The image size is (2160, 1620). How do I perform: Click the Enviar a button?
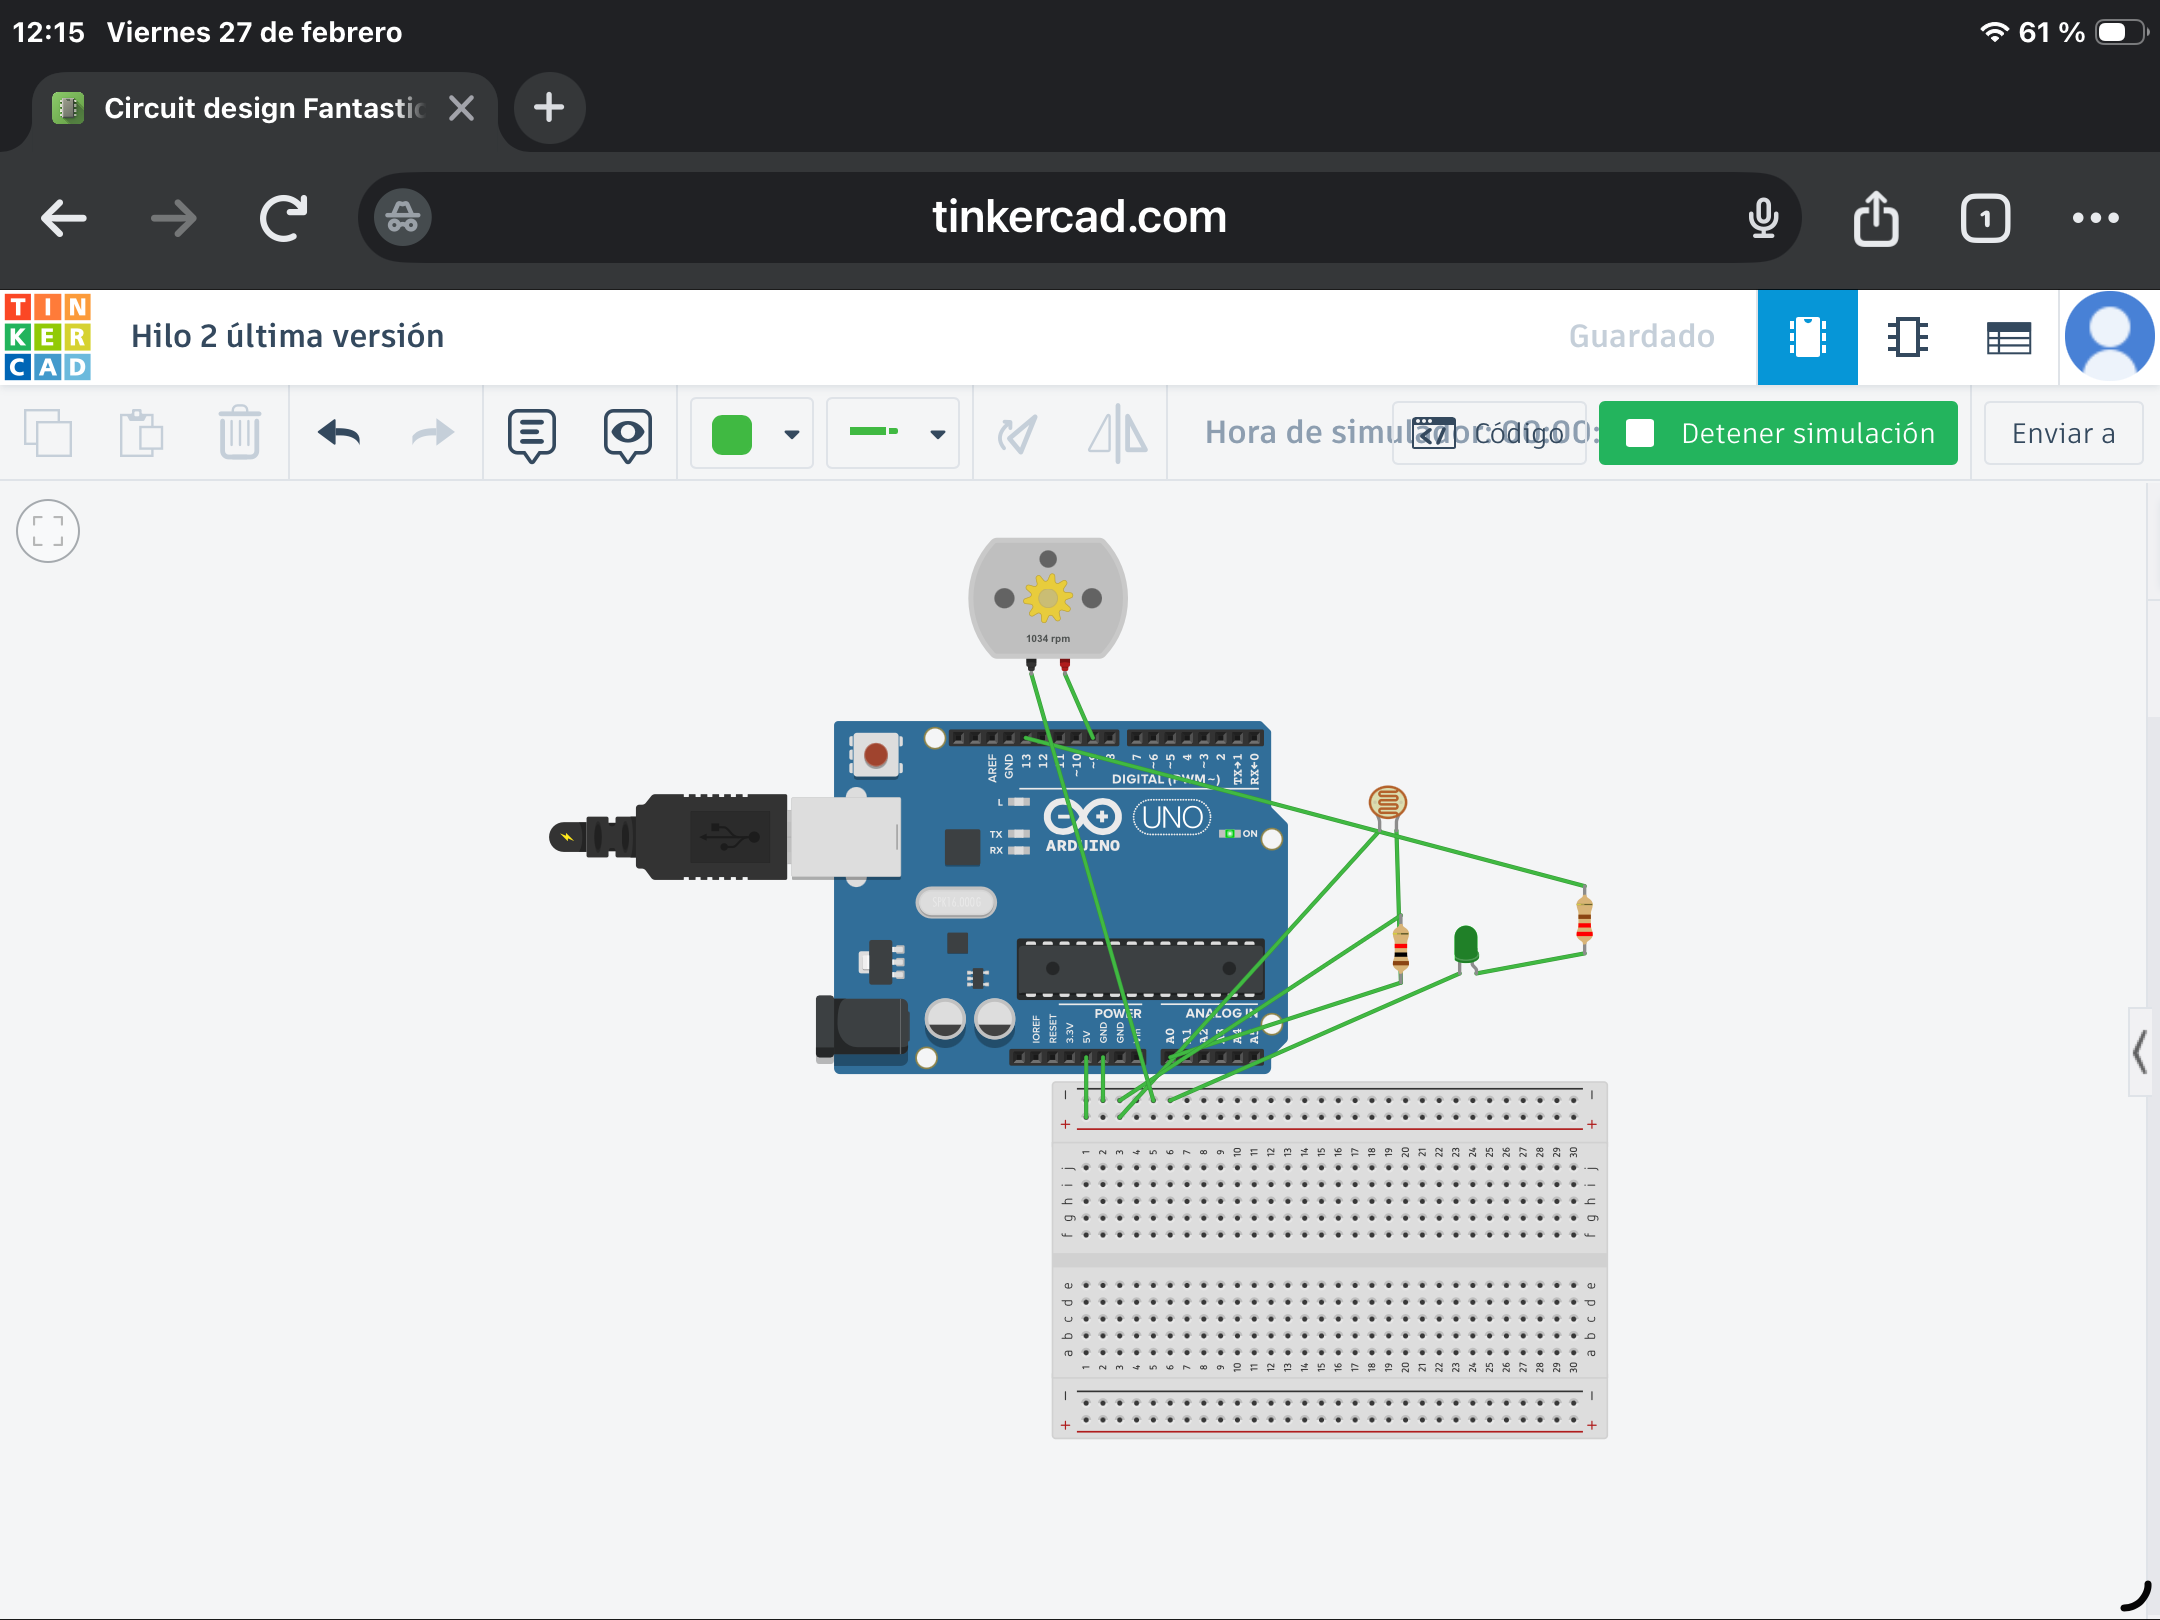(2062, 433)
